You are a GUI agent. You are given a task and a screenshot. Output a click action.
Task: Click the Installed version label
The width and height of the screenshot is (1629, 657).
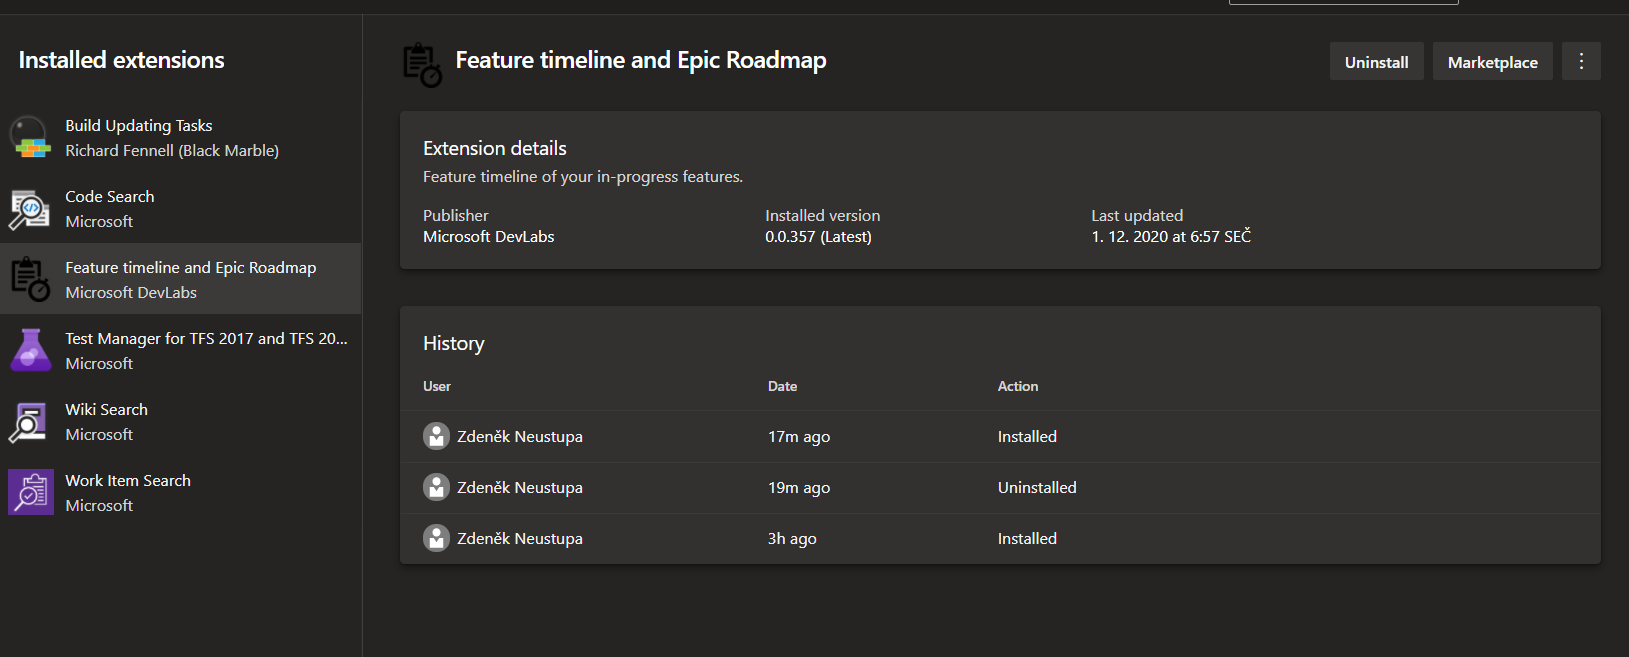tap(823, 216)
